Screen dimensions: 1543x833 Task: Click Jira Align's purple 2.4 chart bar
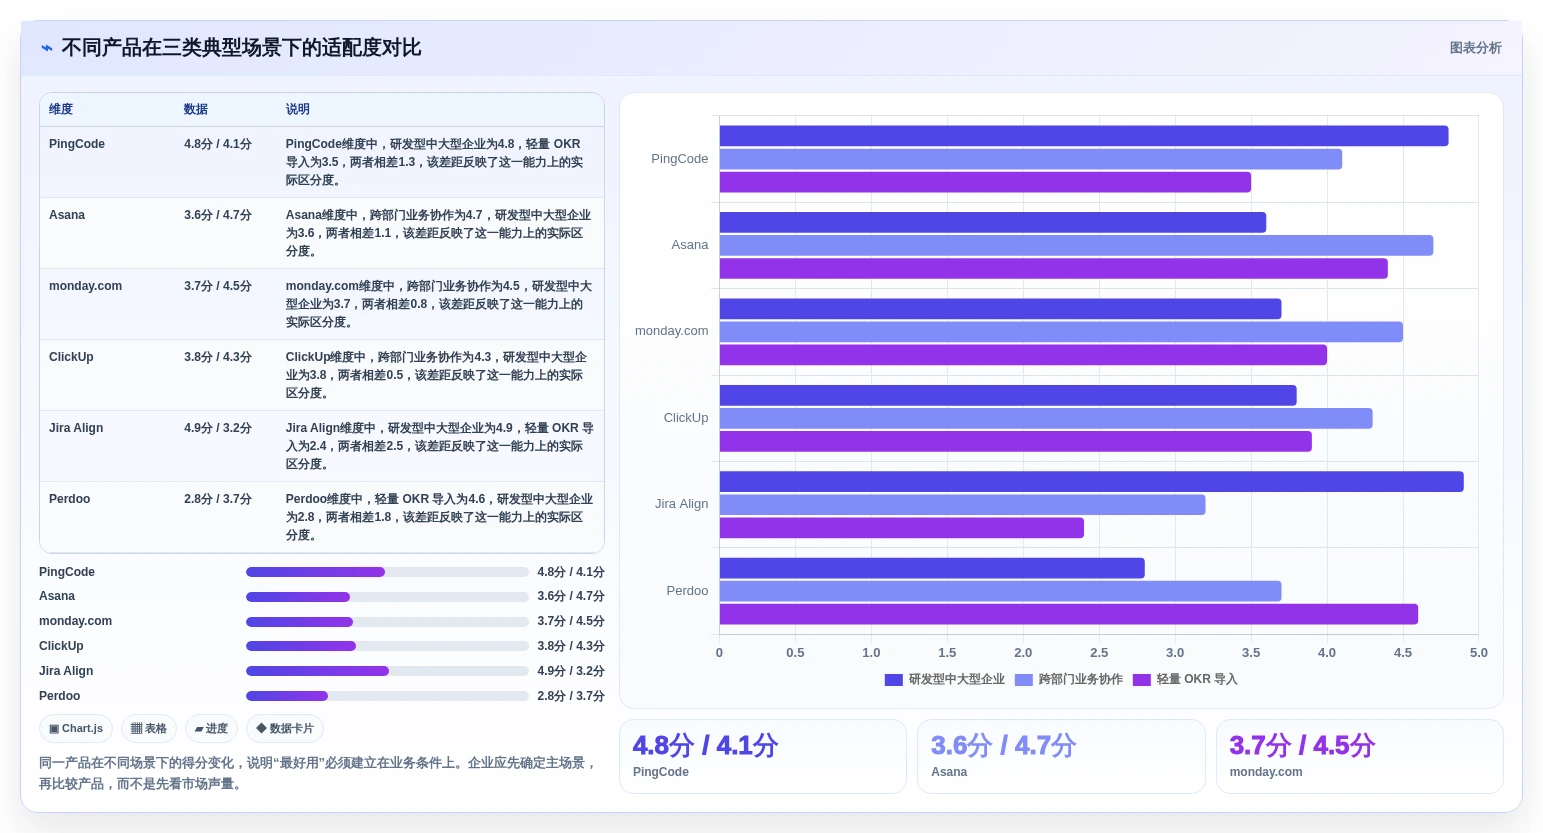(902, 528)
